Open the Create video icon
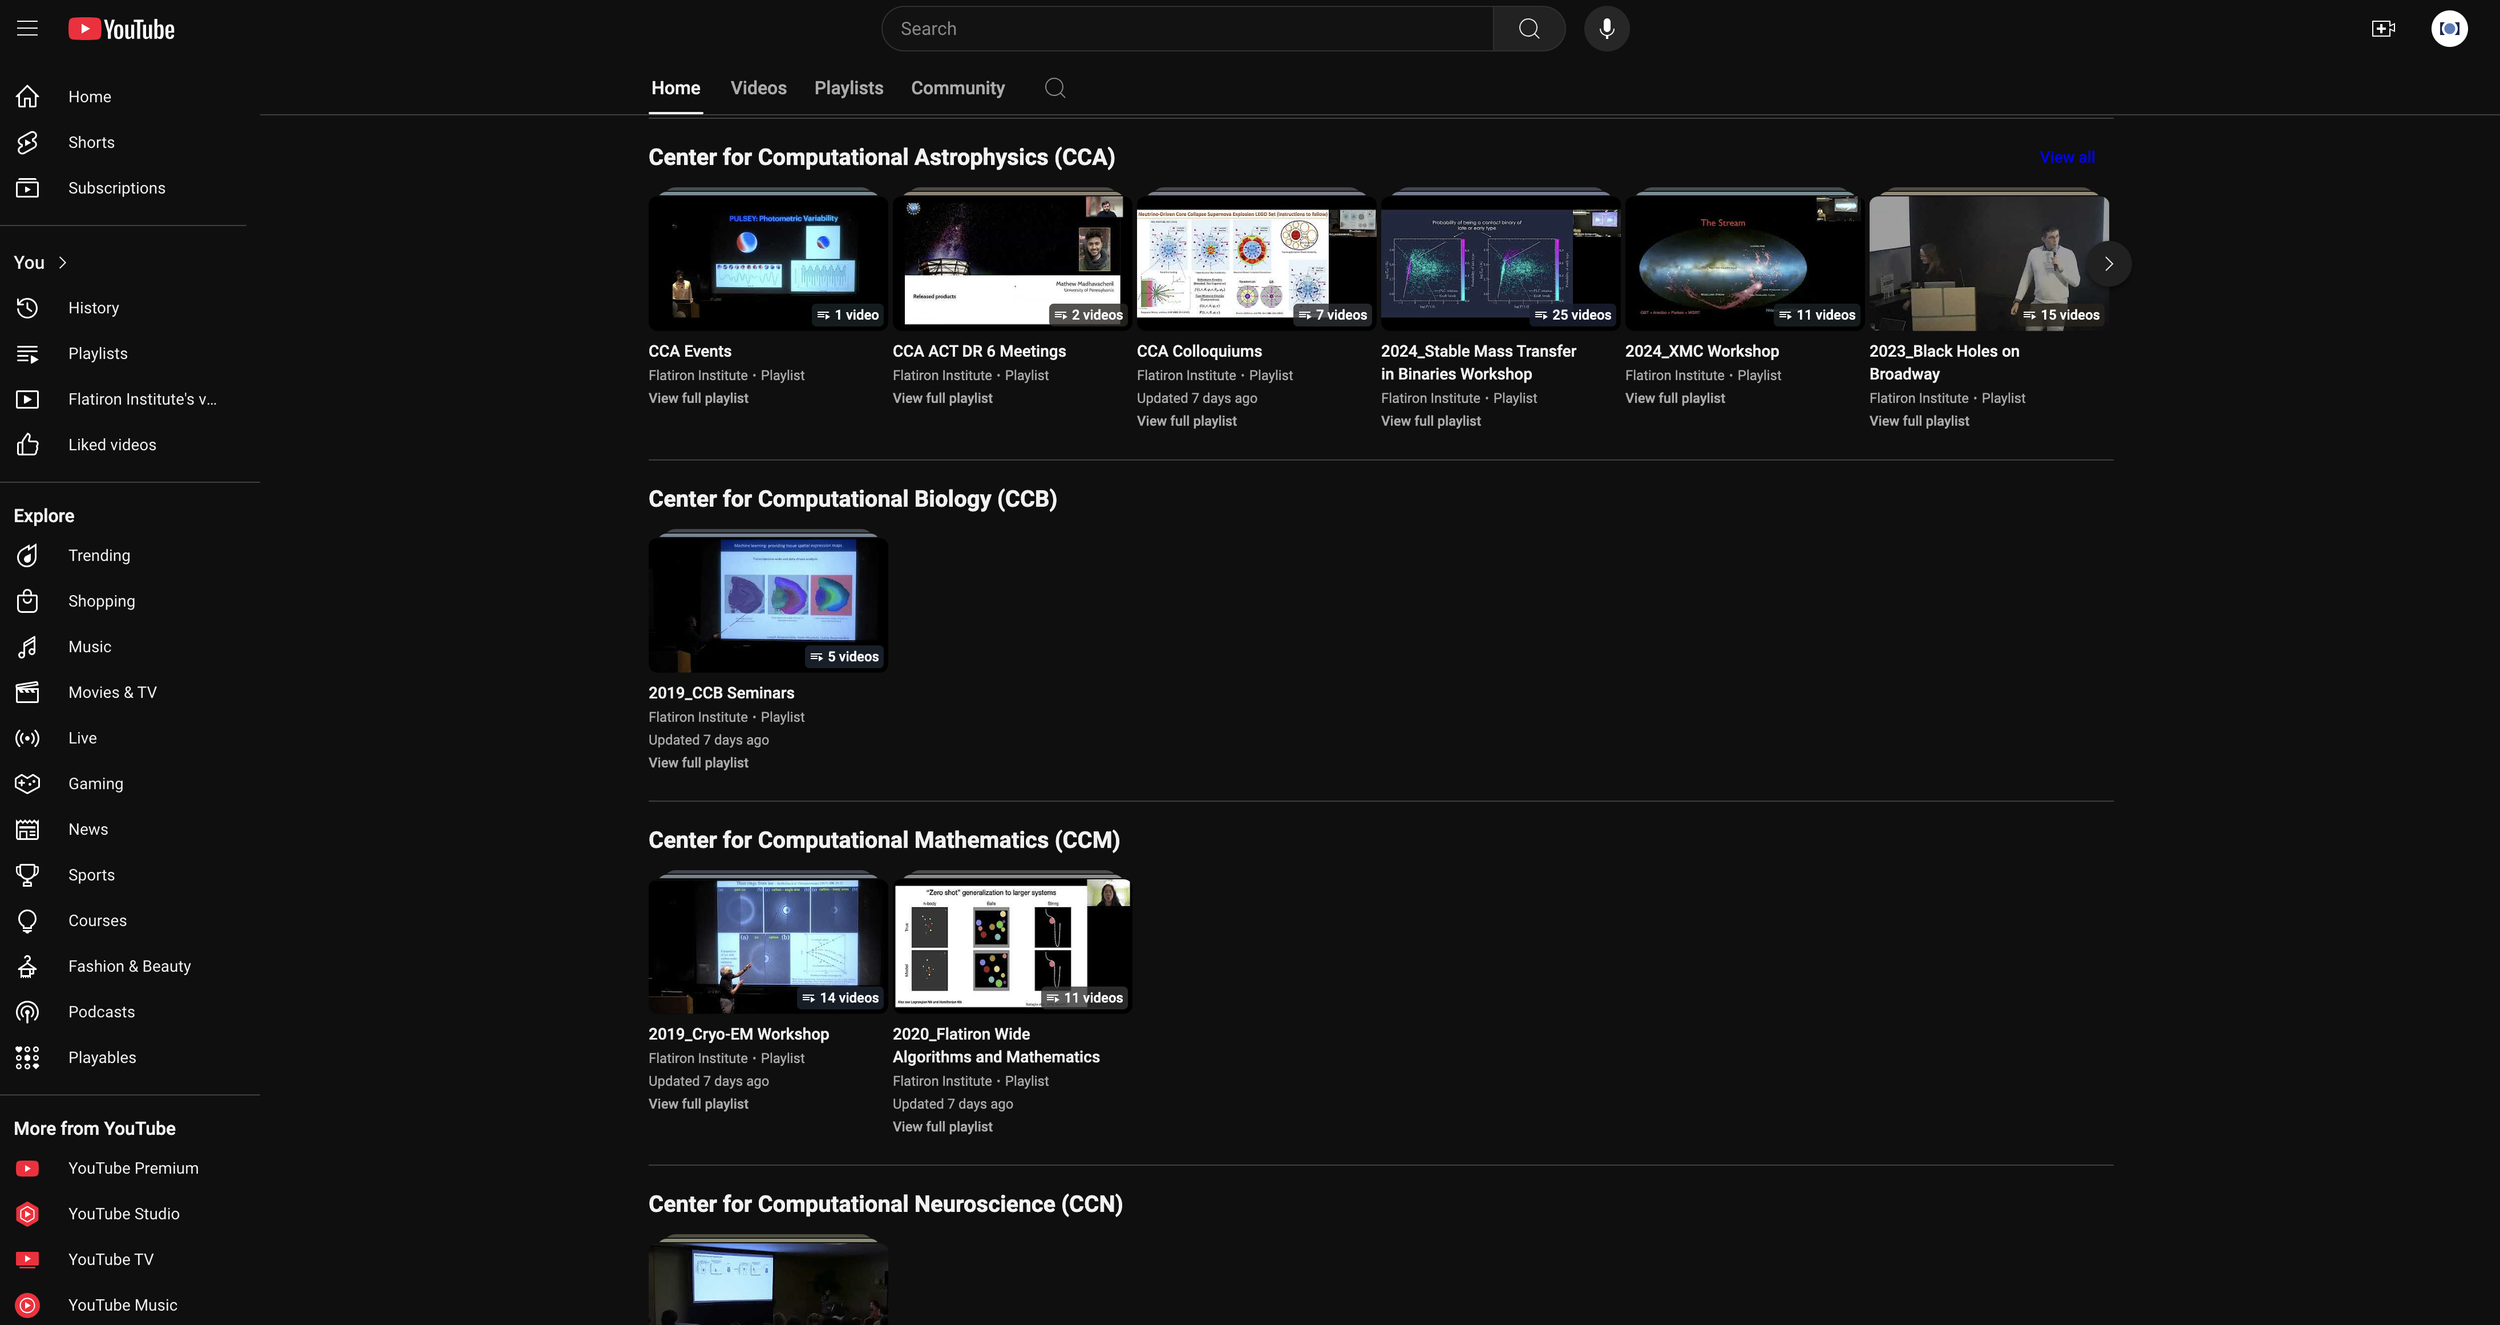The width and height of the screenshot is (2500, 1325). pos(2383,29)
